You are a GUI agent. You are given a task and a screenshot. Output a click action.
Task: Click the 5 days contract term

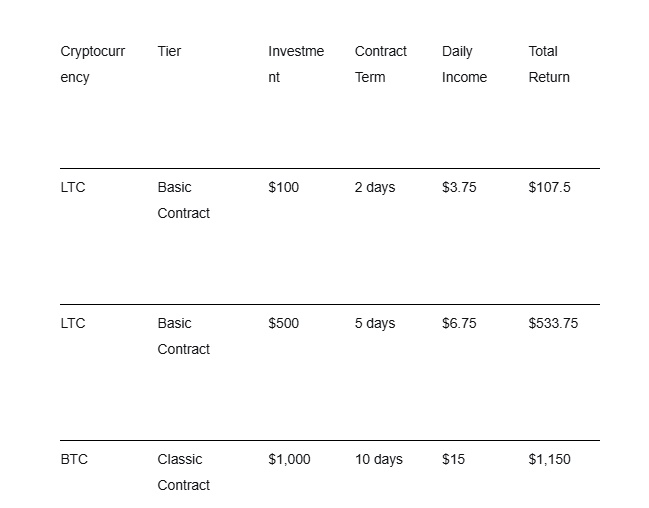pyautogui.click(x=374, y=323)
